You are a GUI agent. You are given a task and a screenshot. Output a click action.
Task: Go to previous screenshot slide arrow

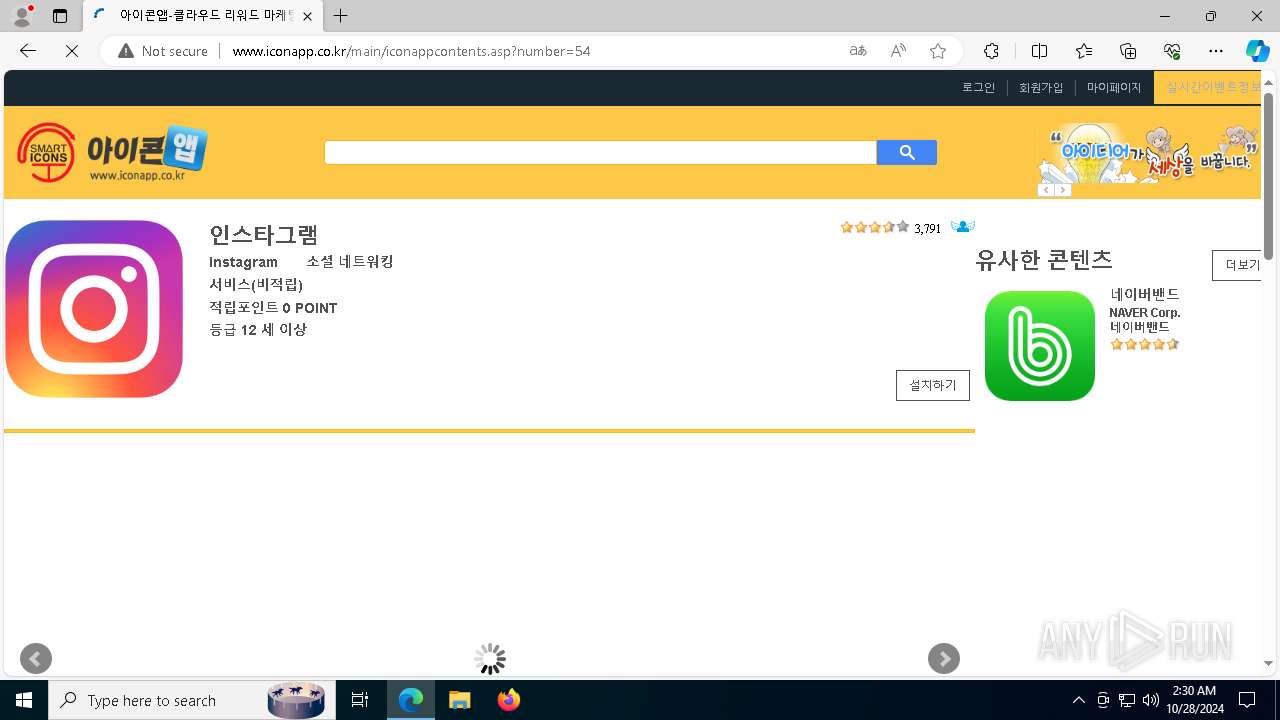tap(36, 659)
